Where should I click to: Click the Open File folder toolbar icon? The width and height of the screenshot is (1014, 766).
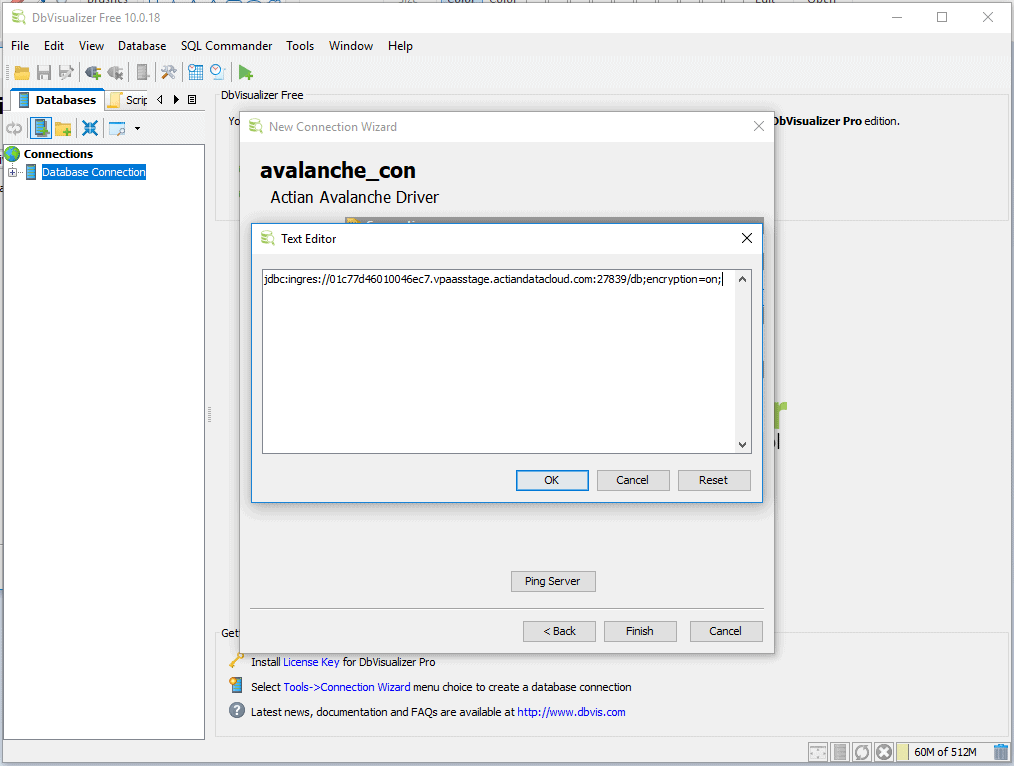(21, 72)
